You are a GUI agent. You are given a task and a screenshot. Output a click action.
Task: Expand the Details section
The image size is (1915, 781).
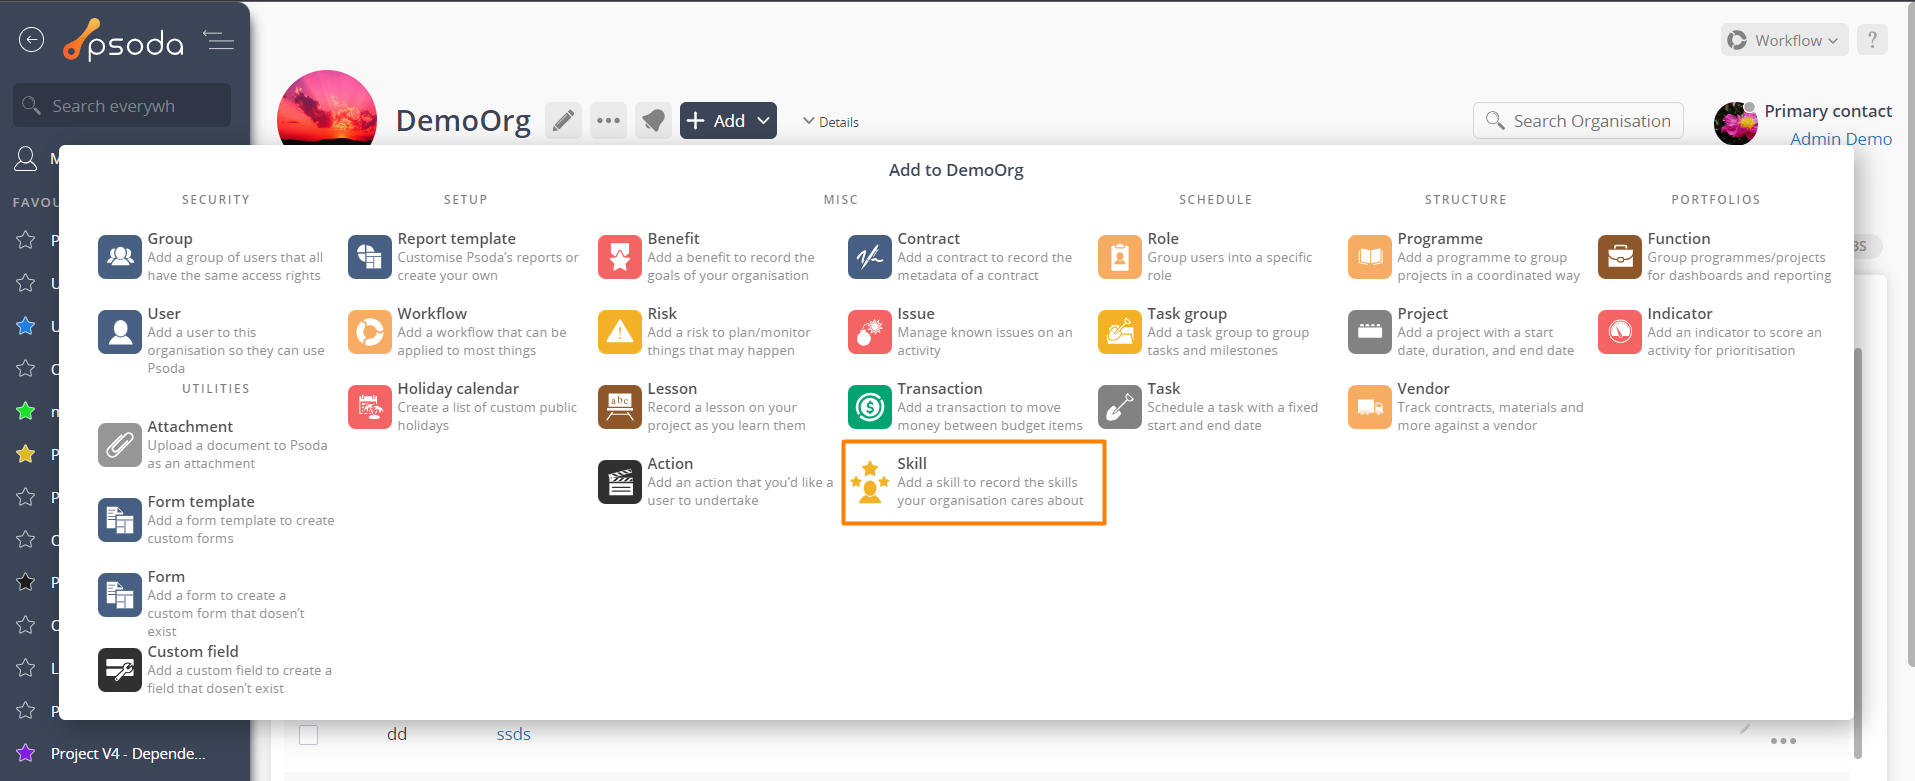click(x=830, y=122)
